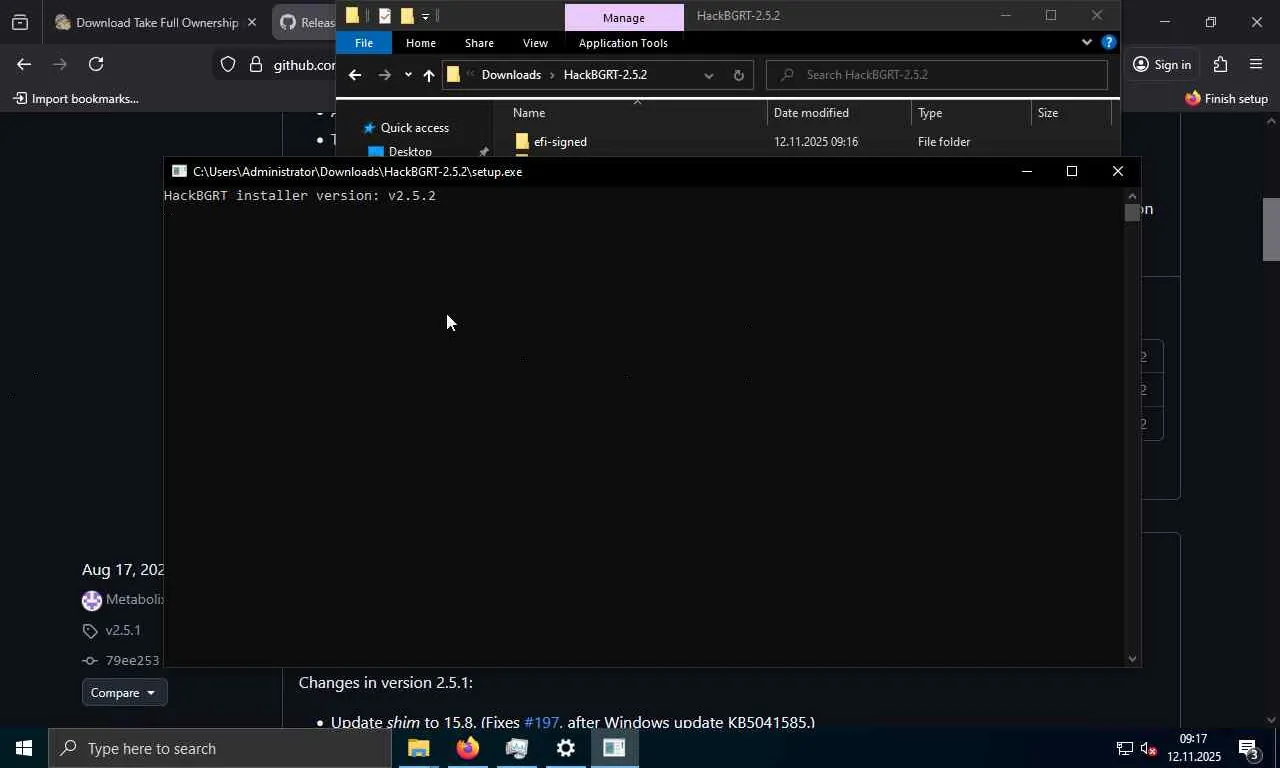Viewport: 1280px width, 768px height.
Task: Select the efi-signed folder
Action: pyautogui.click(x=560, y=142)
